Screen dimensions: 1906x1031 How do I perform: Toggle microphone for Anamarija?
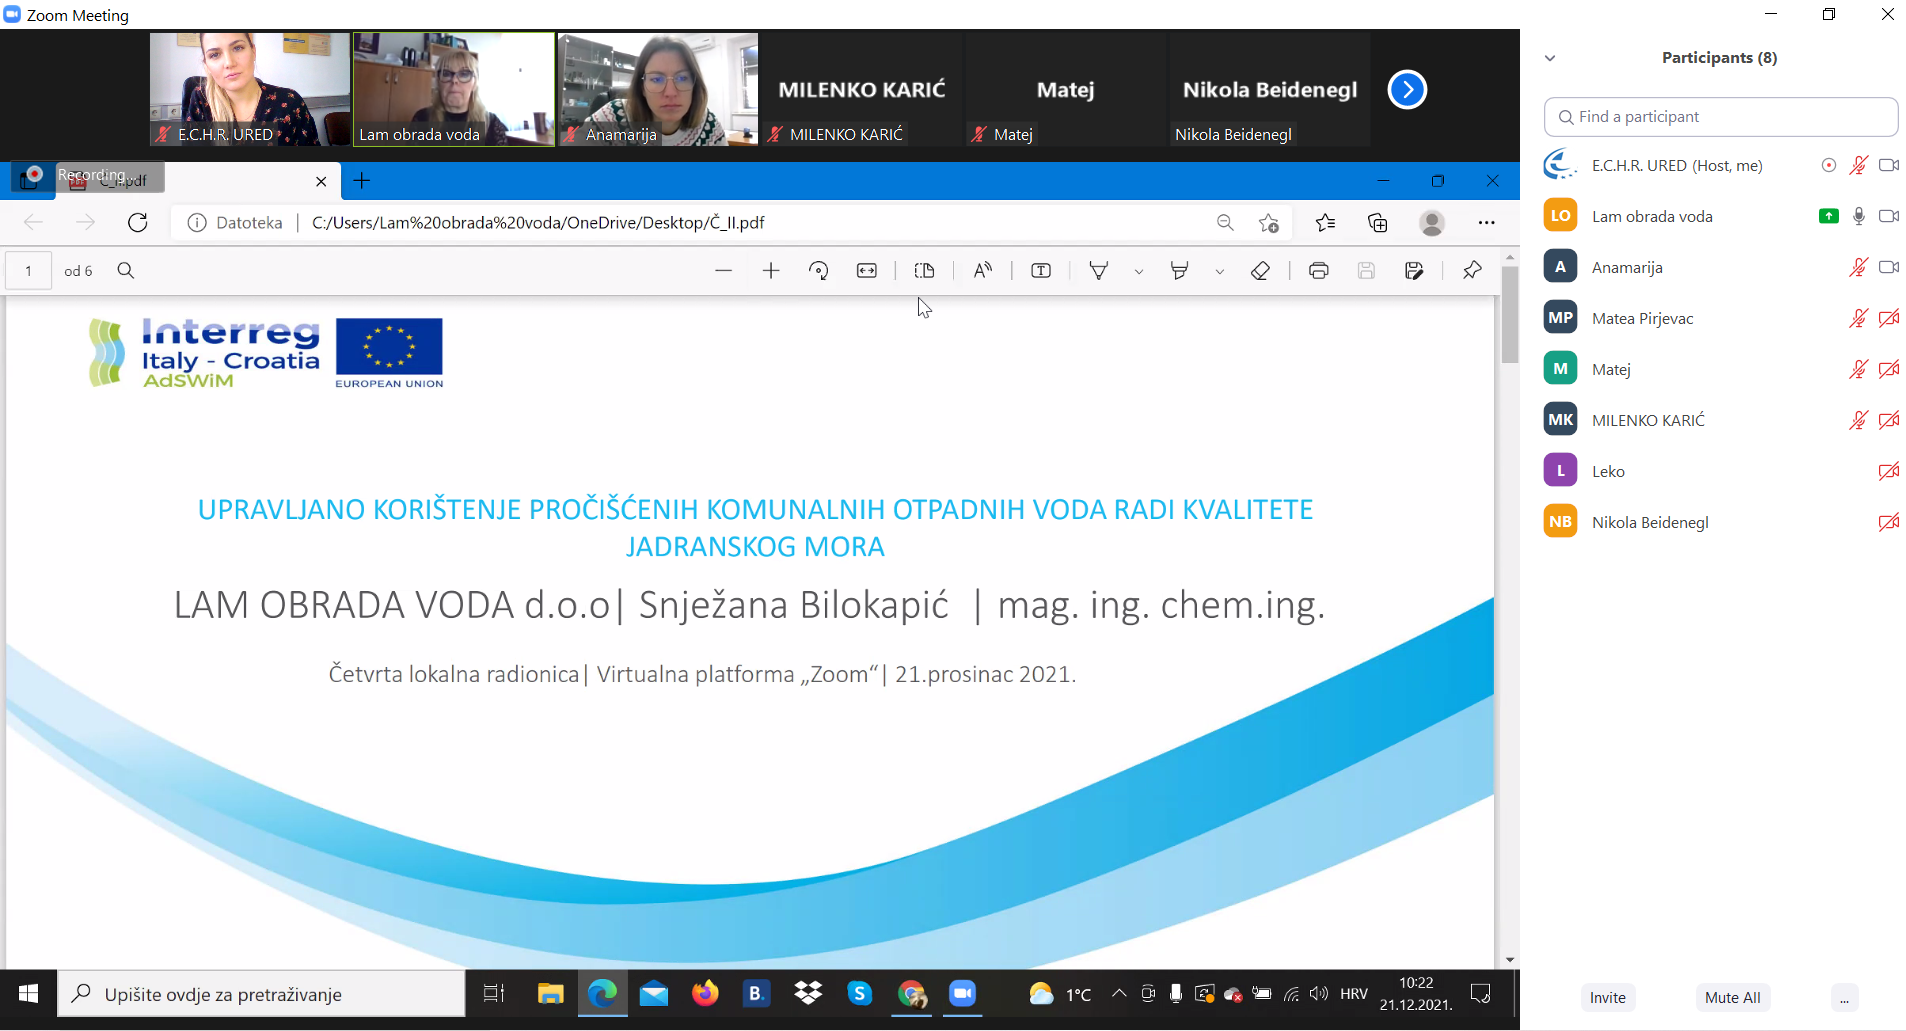click(1858, 267)
